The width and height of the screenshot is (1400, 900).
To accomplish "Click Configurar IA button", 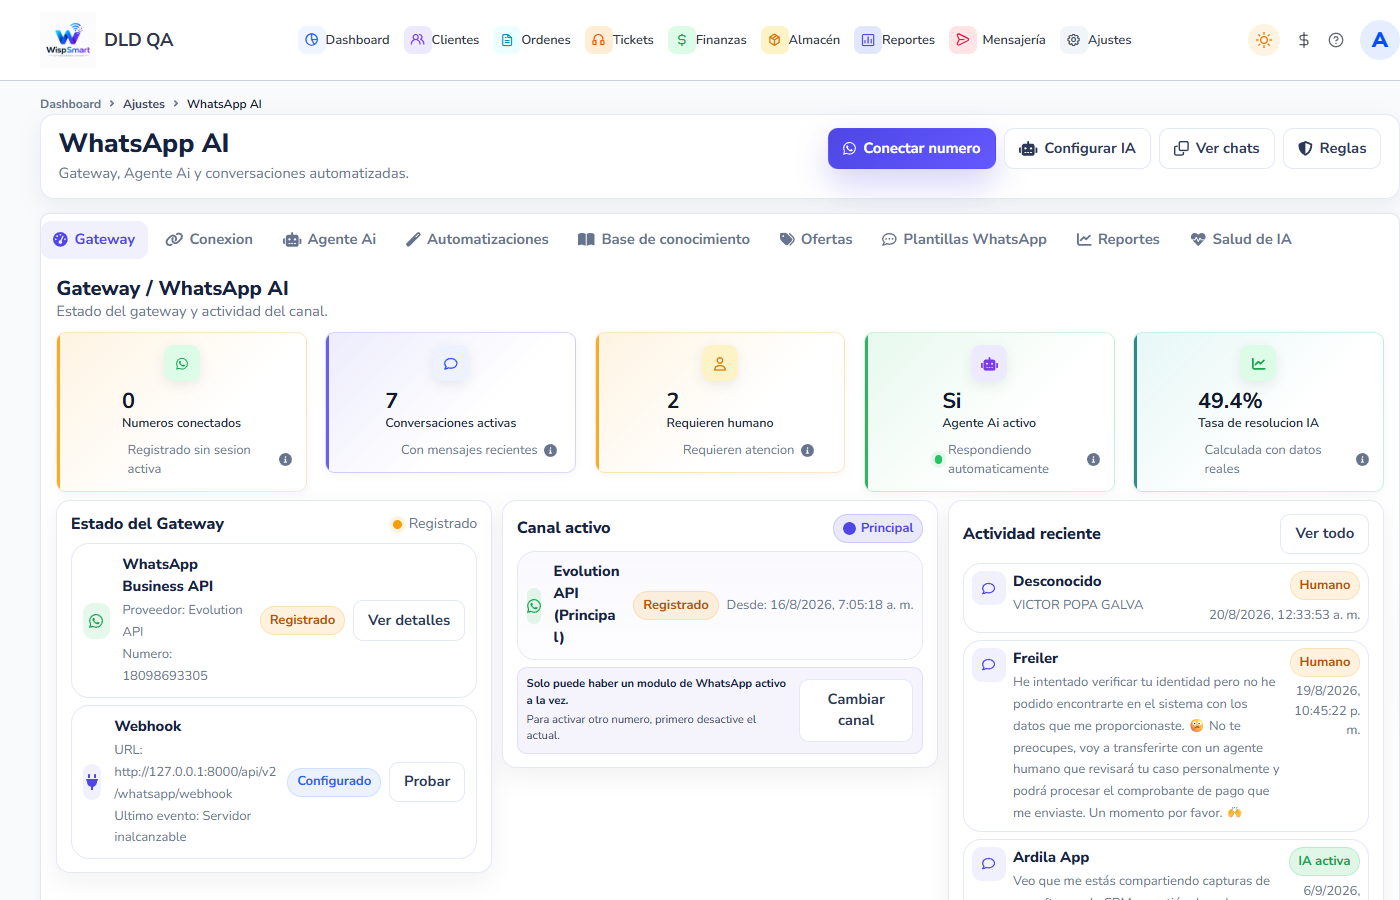I will (x=1077, y=148).
